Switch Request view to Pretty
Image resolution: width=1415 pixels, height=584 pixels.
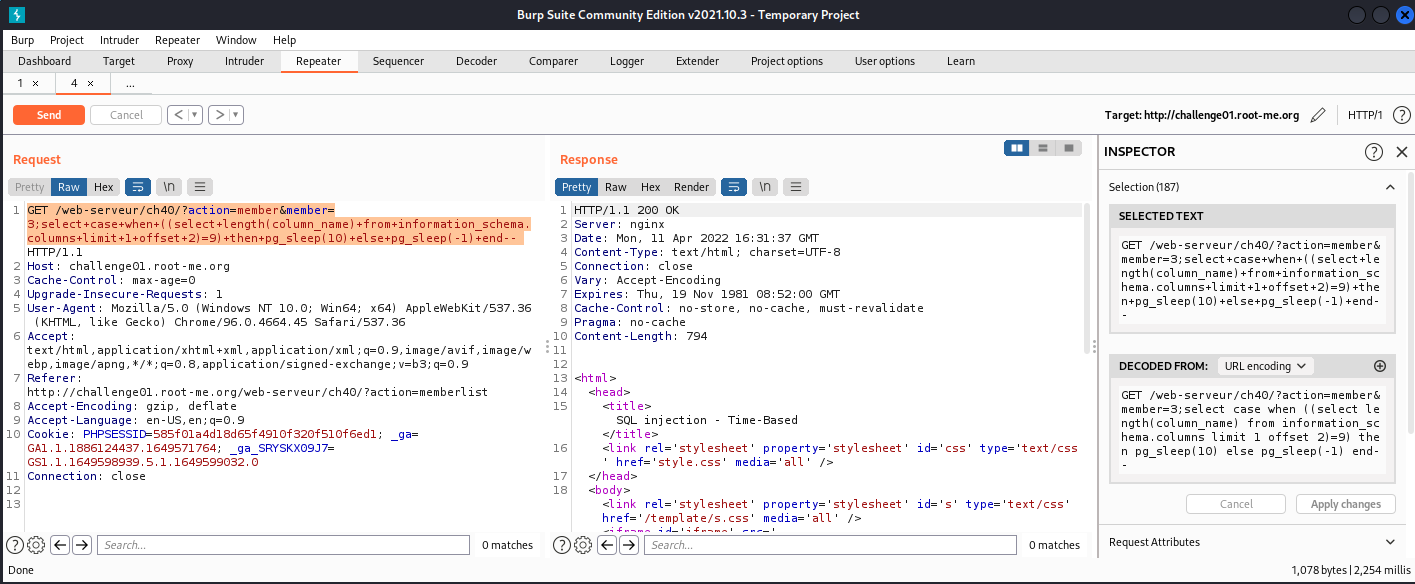click(x=30, y=187)
